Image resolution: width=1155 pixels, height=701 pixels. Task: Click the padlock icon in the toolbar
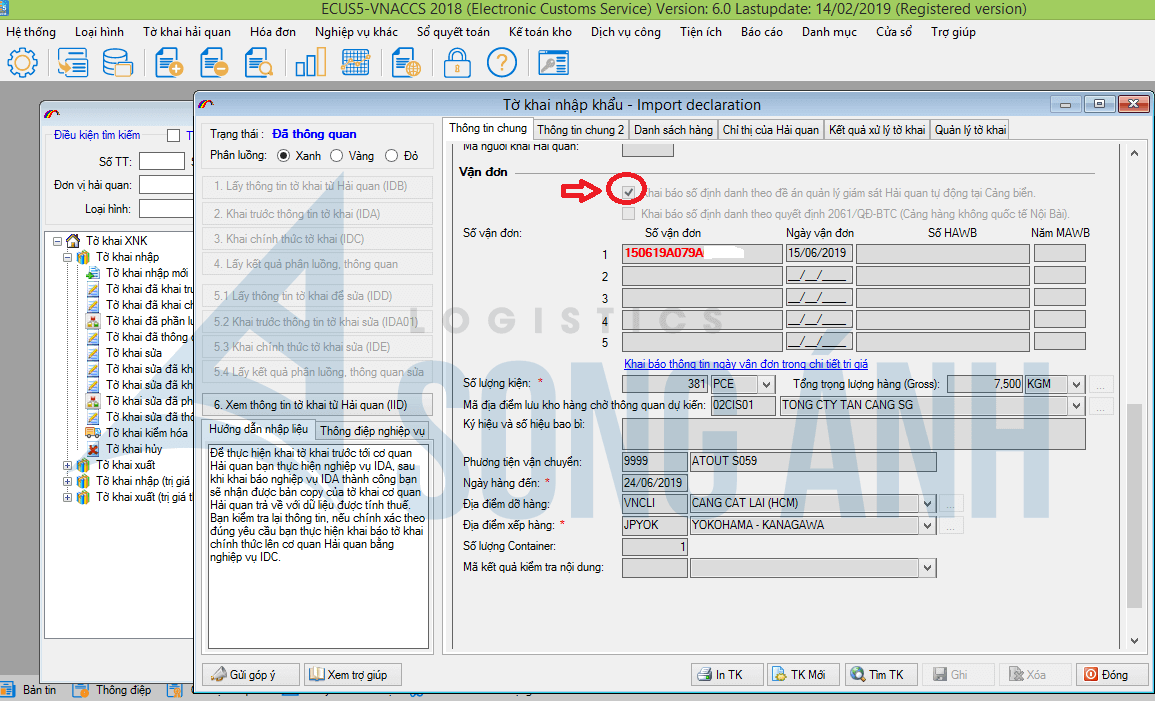point(457,64)
